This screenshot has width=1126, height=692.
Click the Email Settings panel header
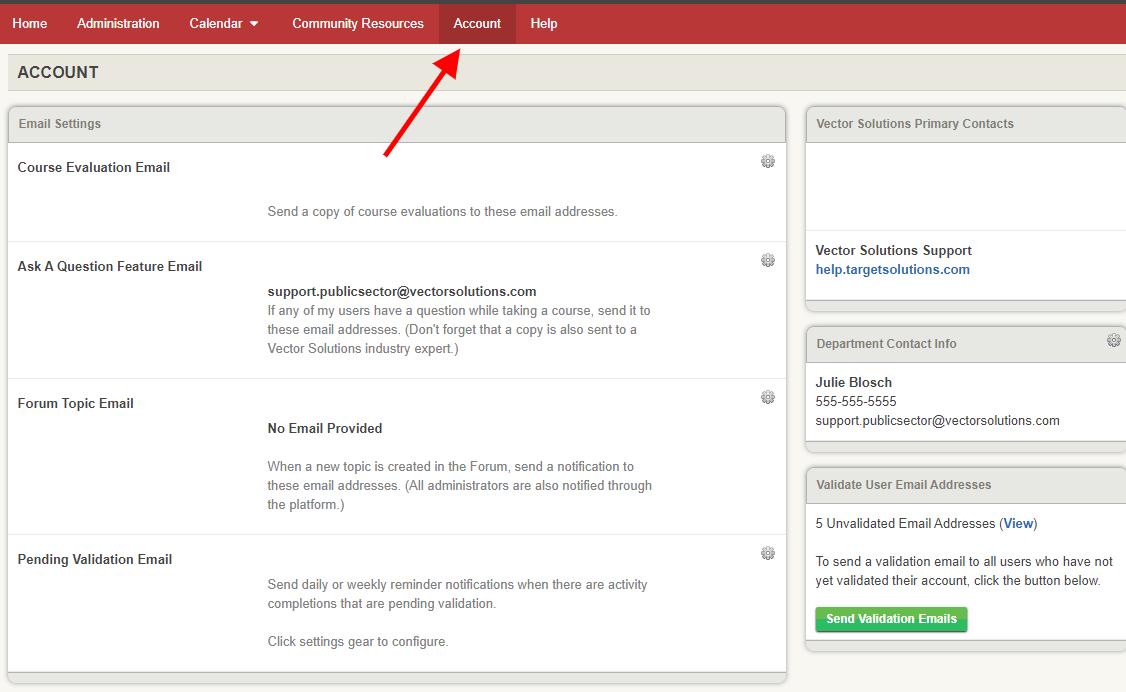[60, 124]
